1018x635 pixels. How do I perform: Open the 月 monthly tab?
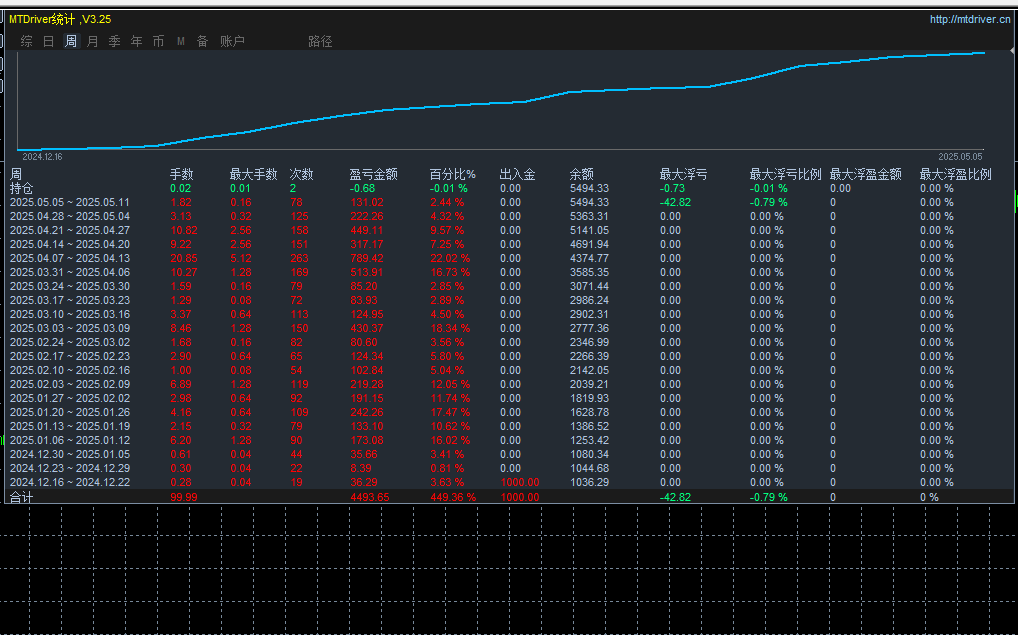[x=93, y=41]
